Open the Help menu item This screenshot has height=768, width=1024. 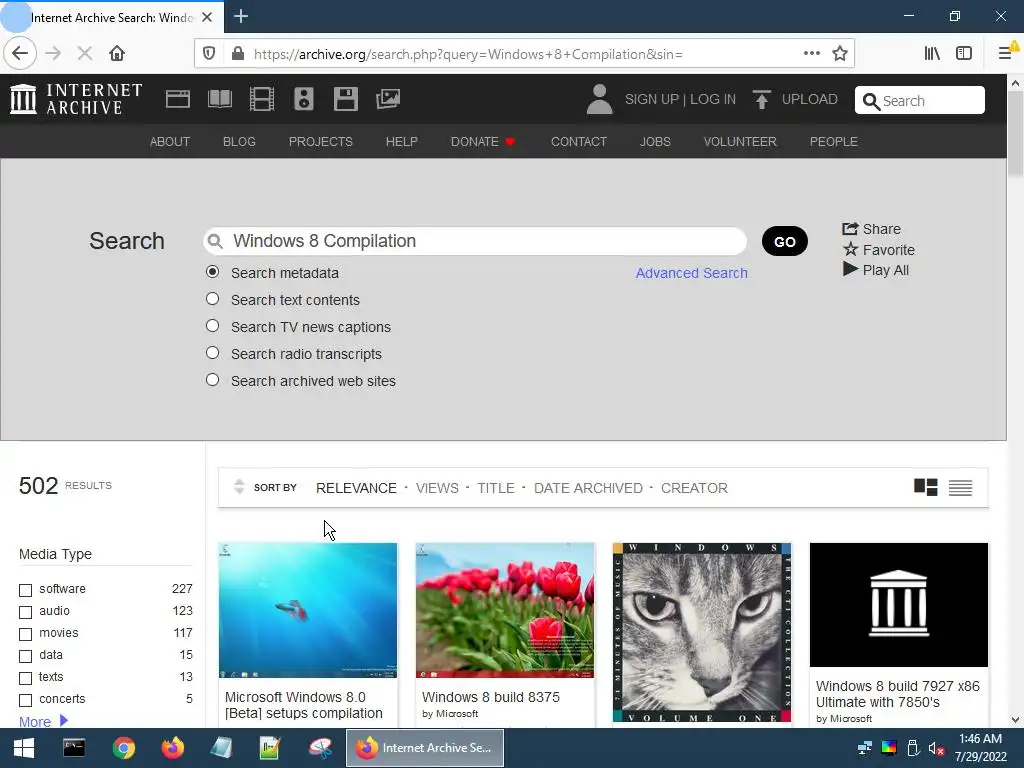point(402,142)
